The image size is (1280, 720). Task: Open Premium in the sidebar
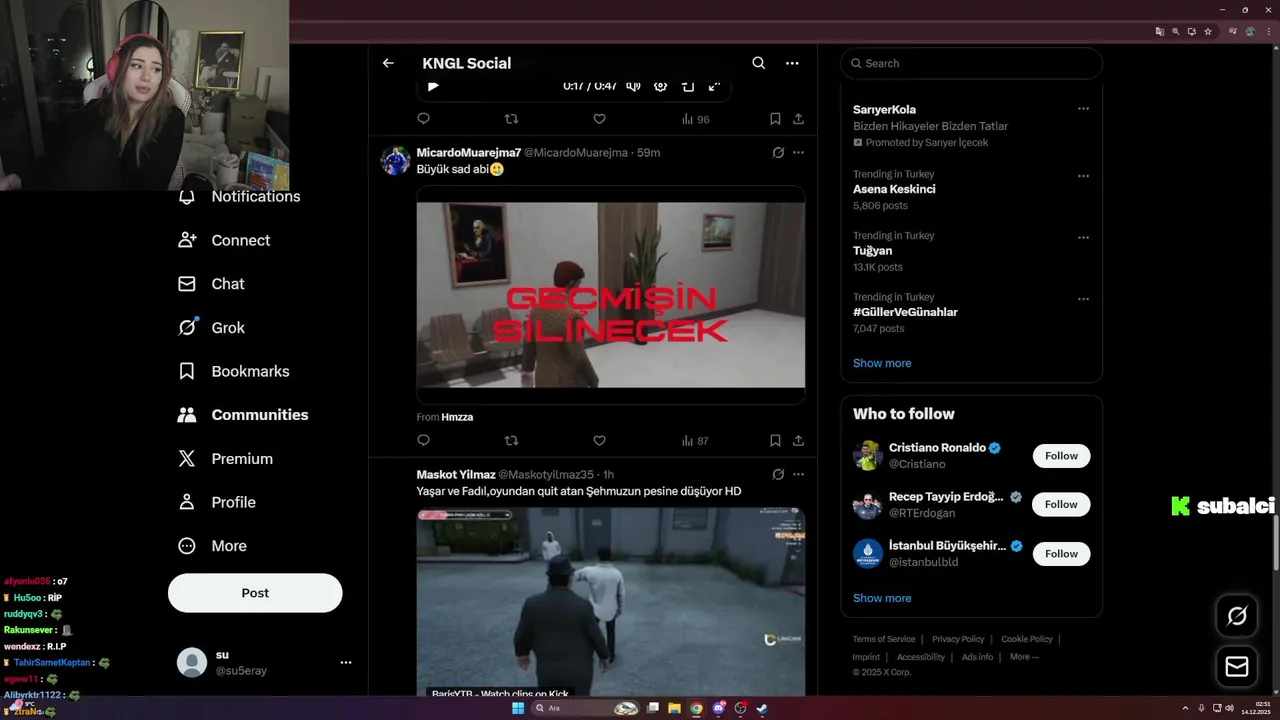(x=225, y=459)
